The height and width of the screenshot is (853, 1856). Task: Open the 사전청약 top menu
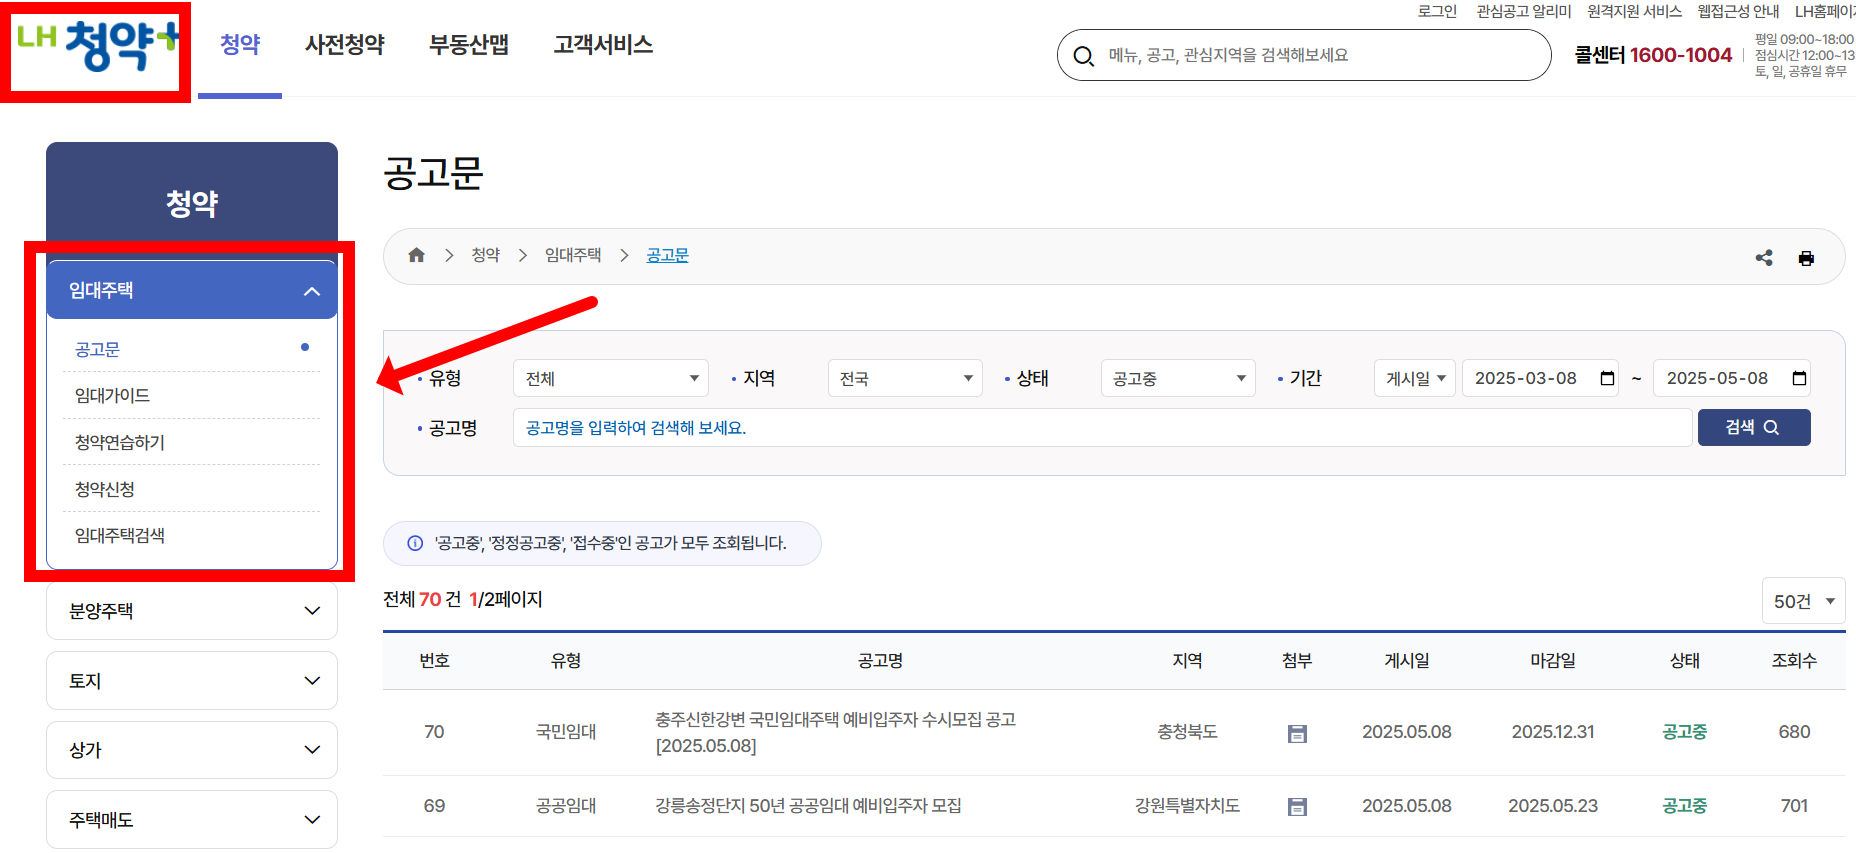345,45
